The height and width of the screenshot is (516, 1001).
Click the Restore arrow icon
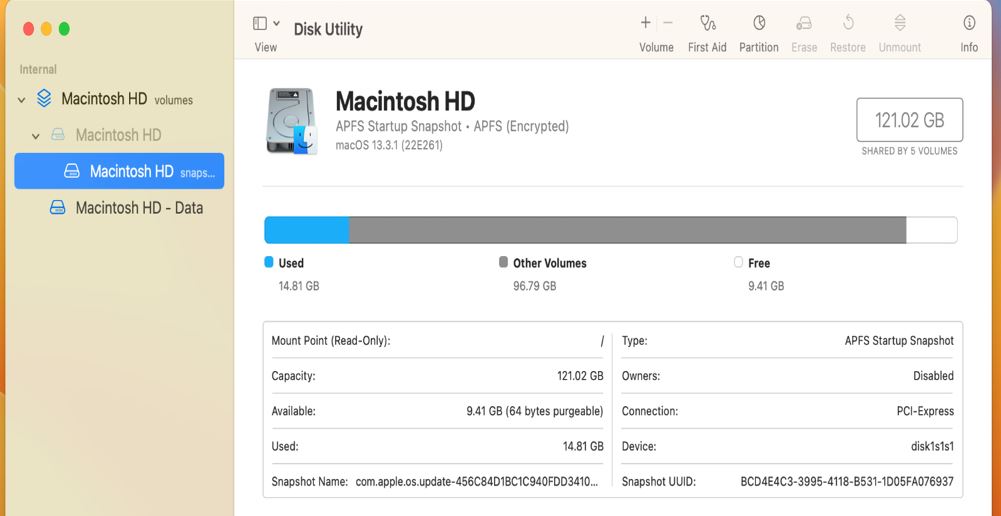848,23
